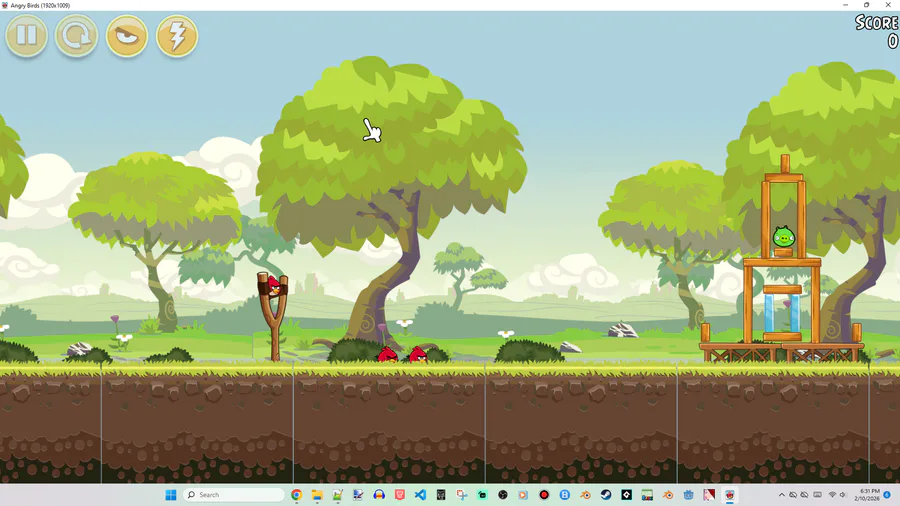Open the Windows Start menu
This screenshot has height=506, width=900.
click(x=170, y=495)
